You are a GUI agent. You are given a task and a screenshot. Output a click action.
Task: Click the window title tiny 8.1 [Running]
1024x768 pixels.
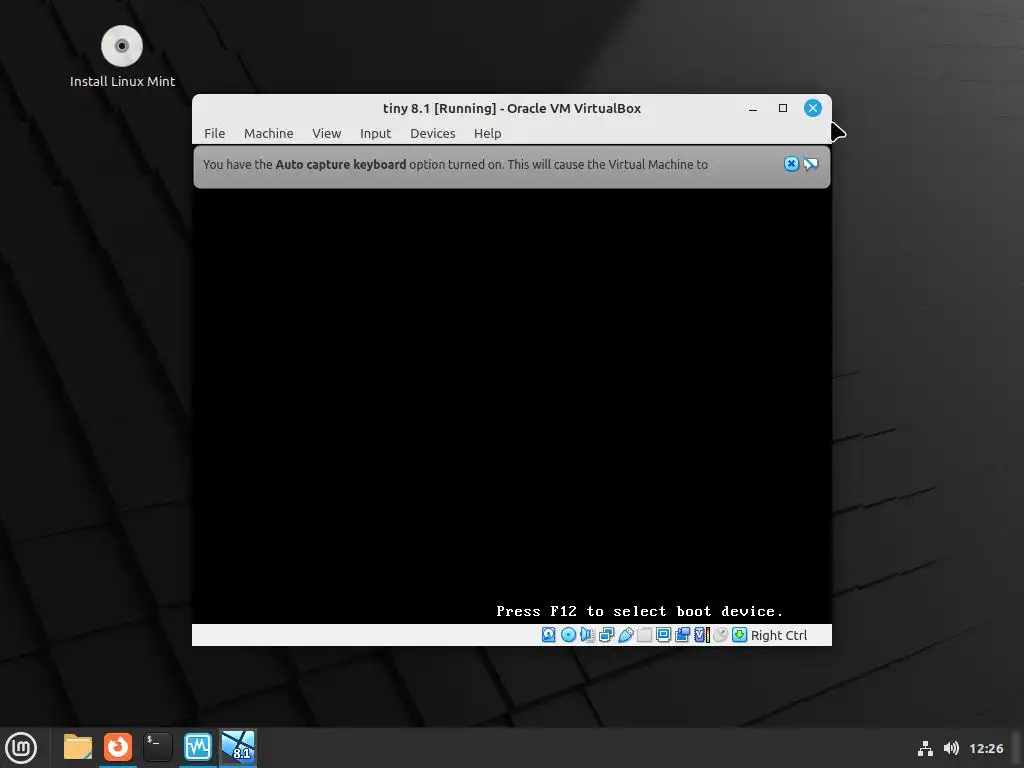coord(440,108)
